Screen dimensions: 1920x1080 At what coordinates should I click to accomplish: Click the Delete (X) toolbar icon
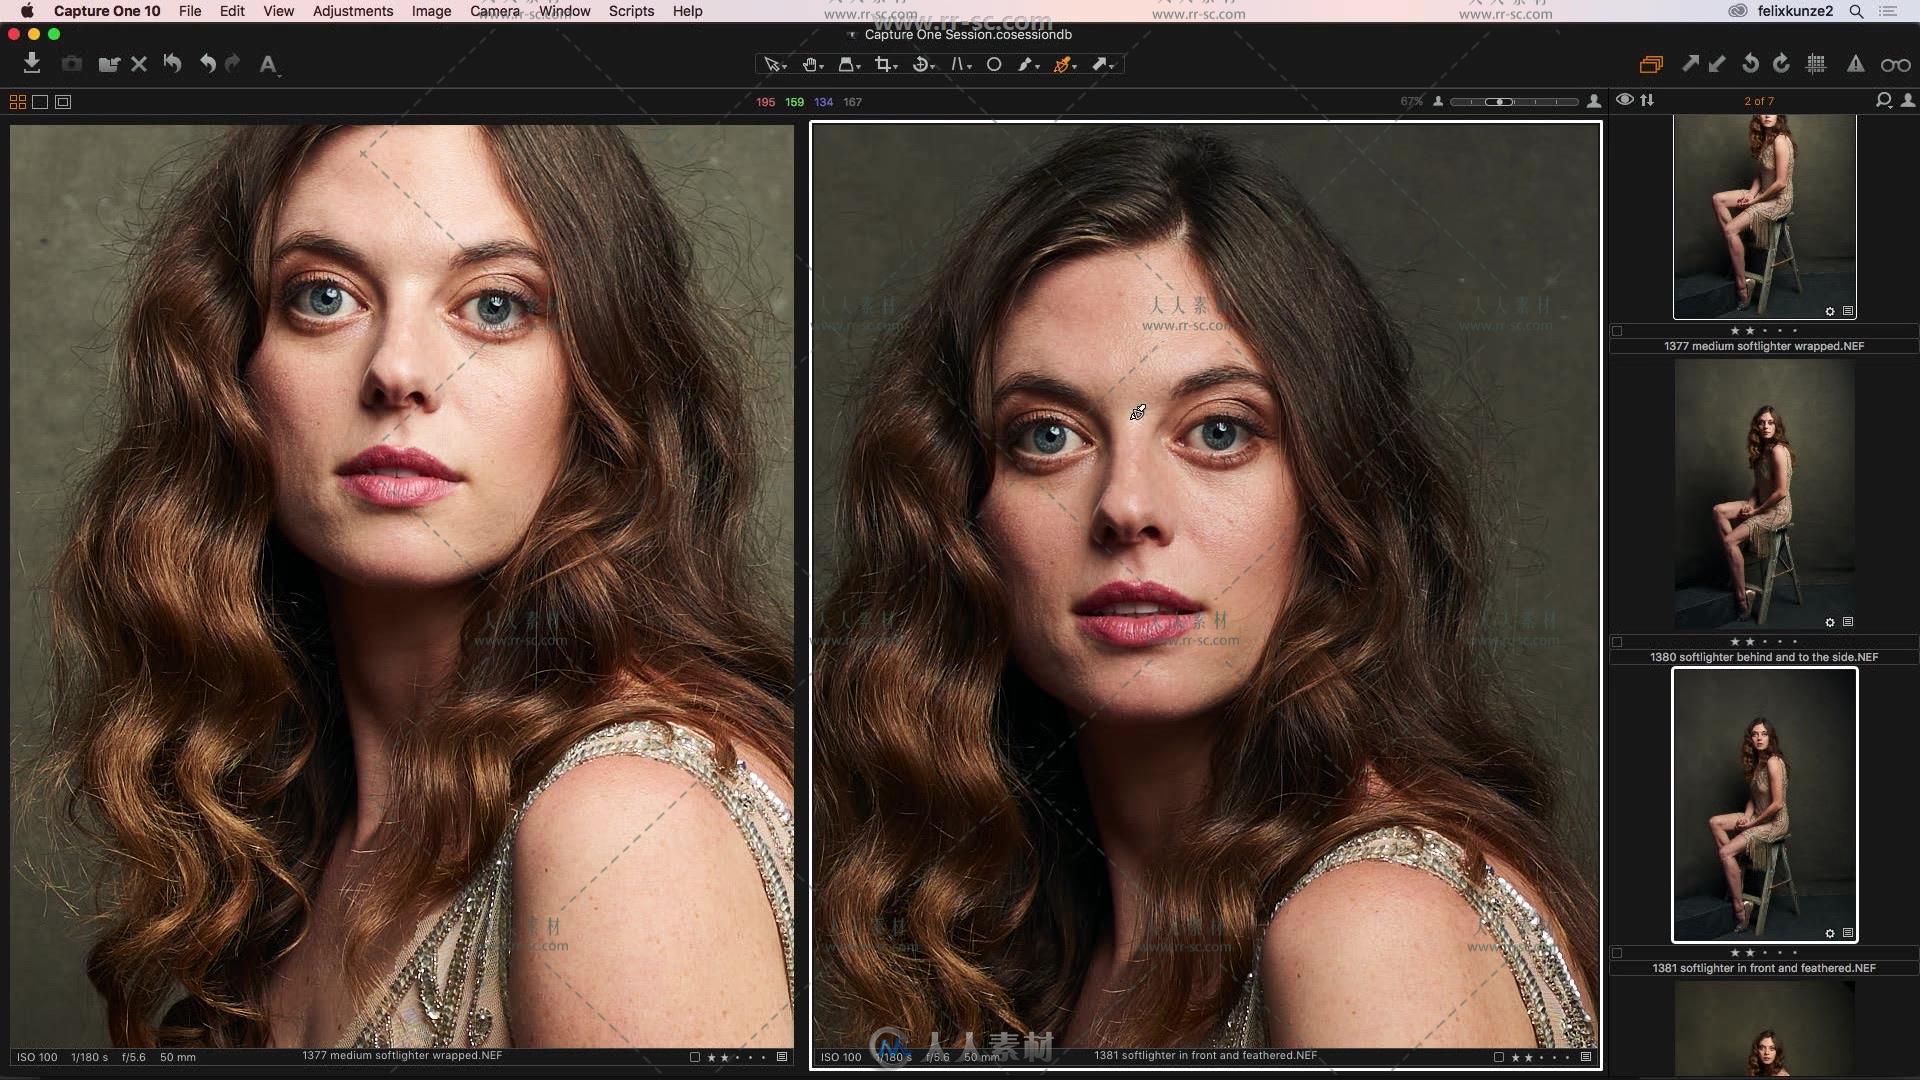[139, 64]
